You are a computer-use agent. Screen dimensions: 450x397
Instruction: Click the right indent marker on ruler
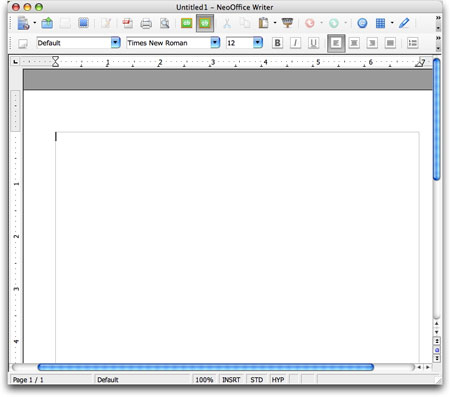click(x=419, y=63)
